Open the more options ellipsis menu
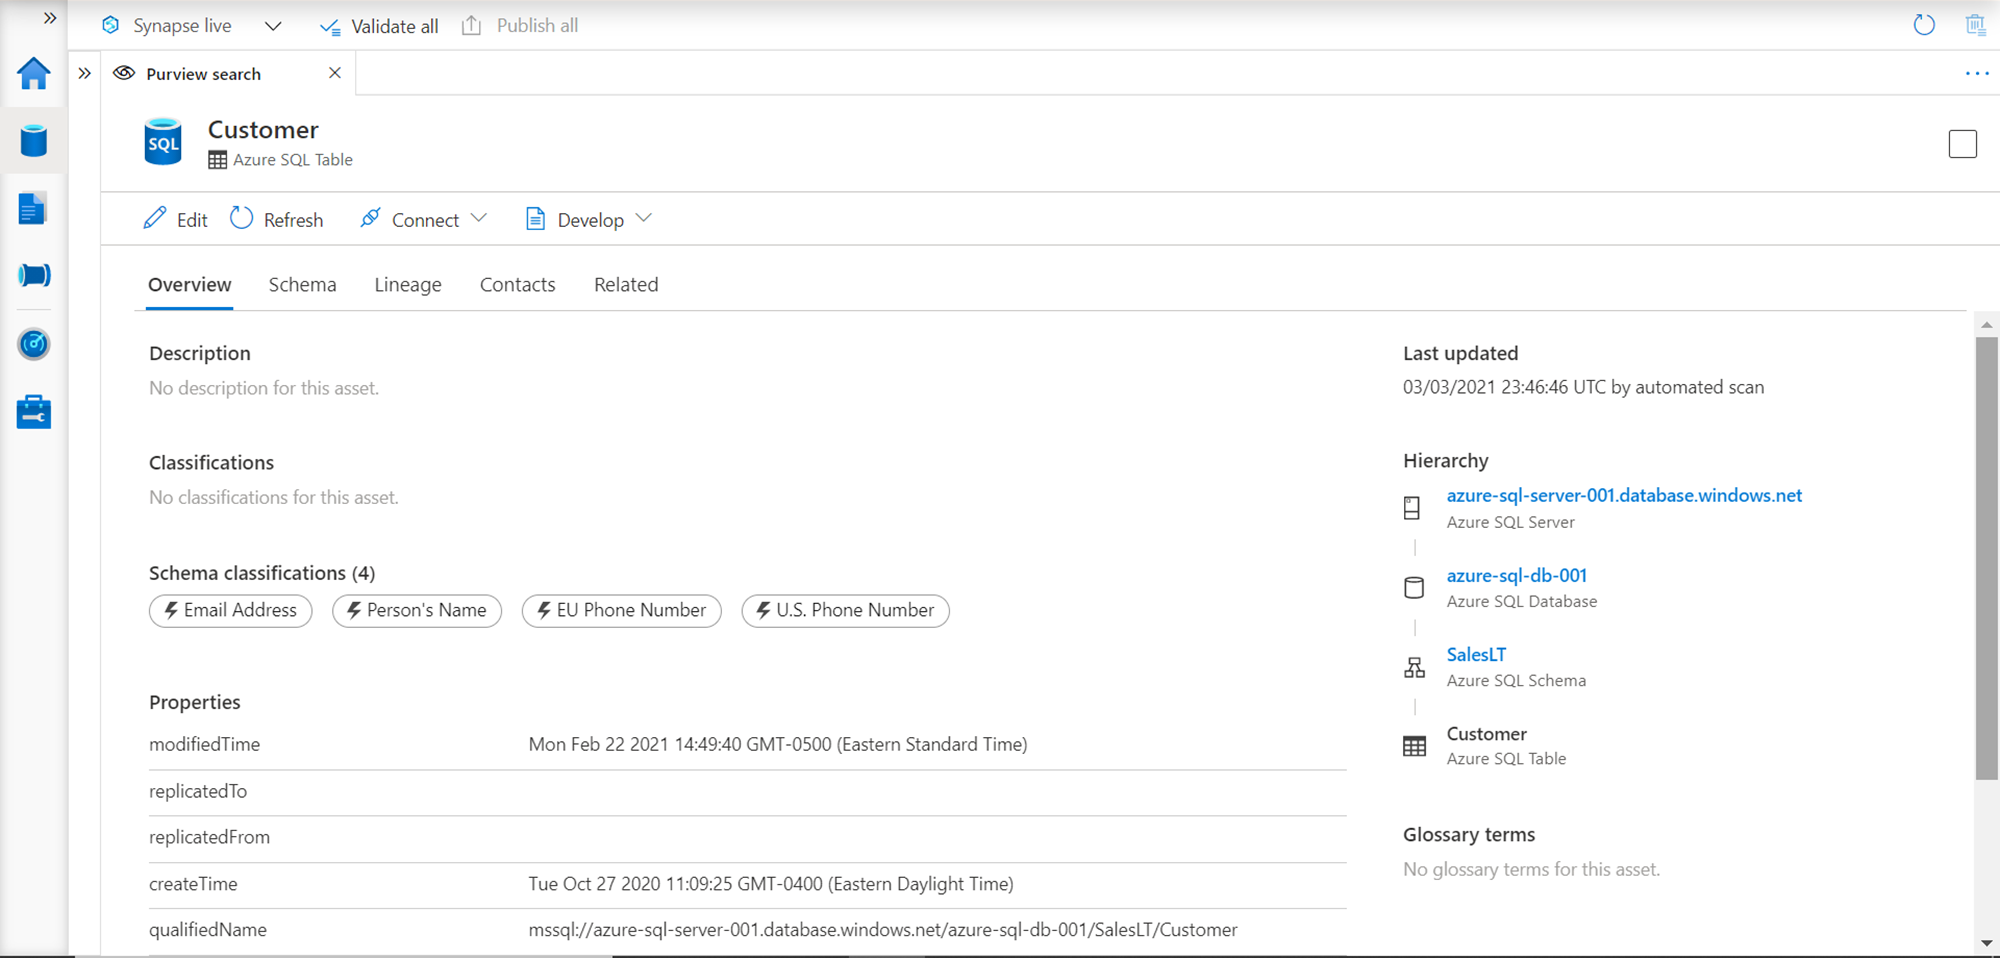 (1977, 73)
